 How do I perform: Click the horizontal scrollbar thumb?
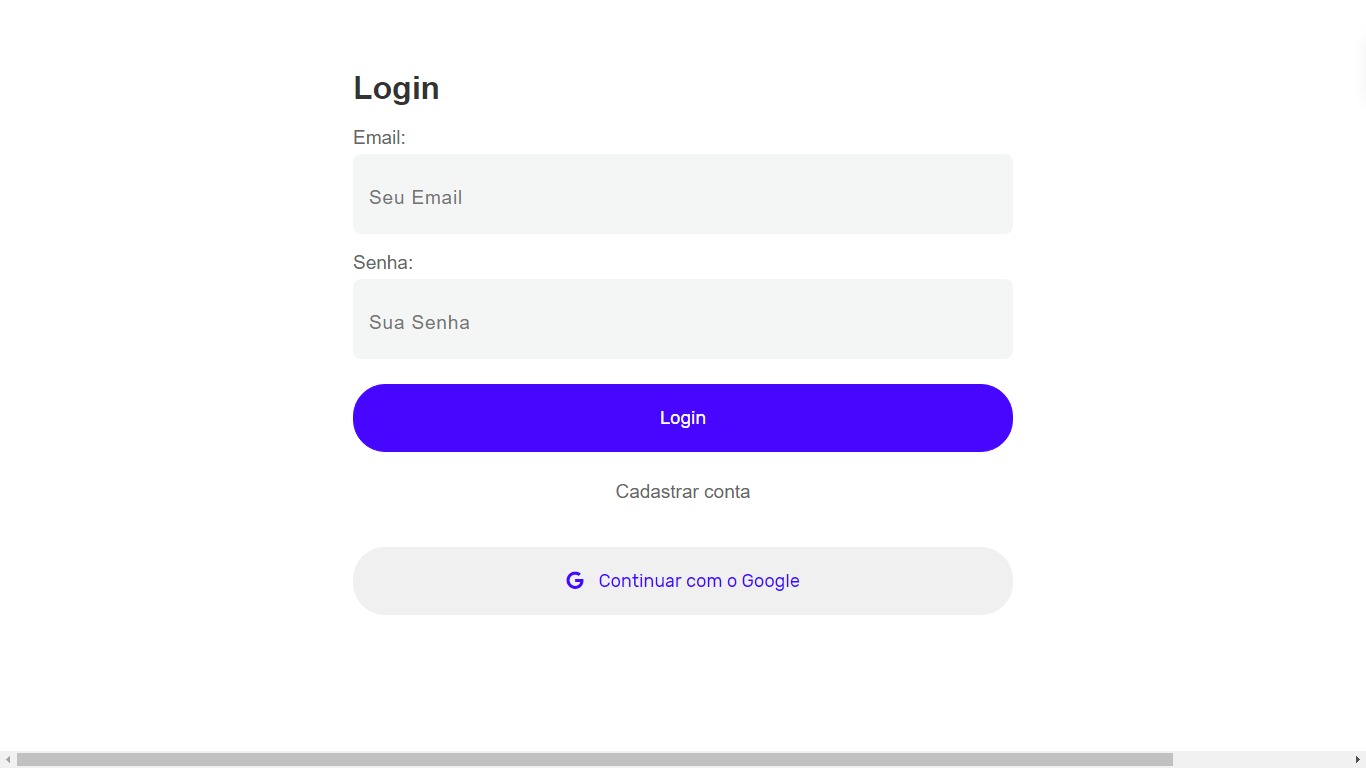click(x=595, y=760)
